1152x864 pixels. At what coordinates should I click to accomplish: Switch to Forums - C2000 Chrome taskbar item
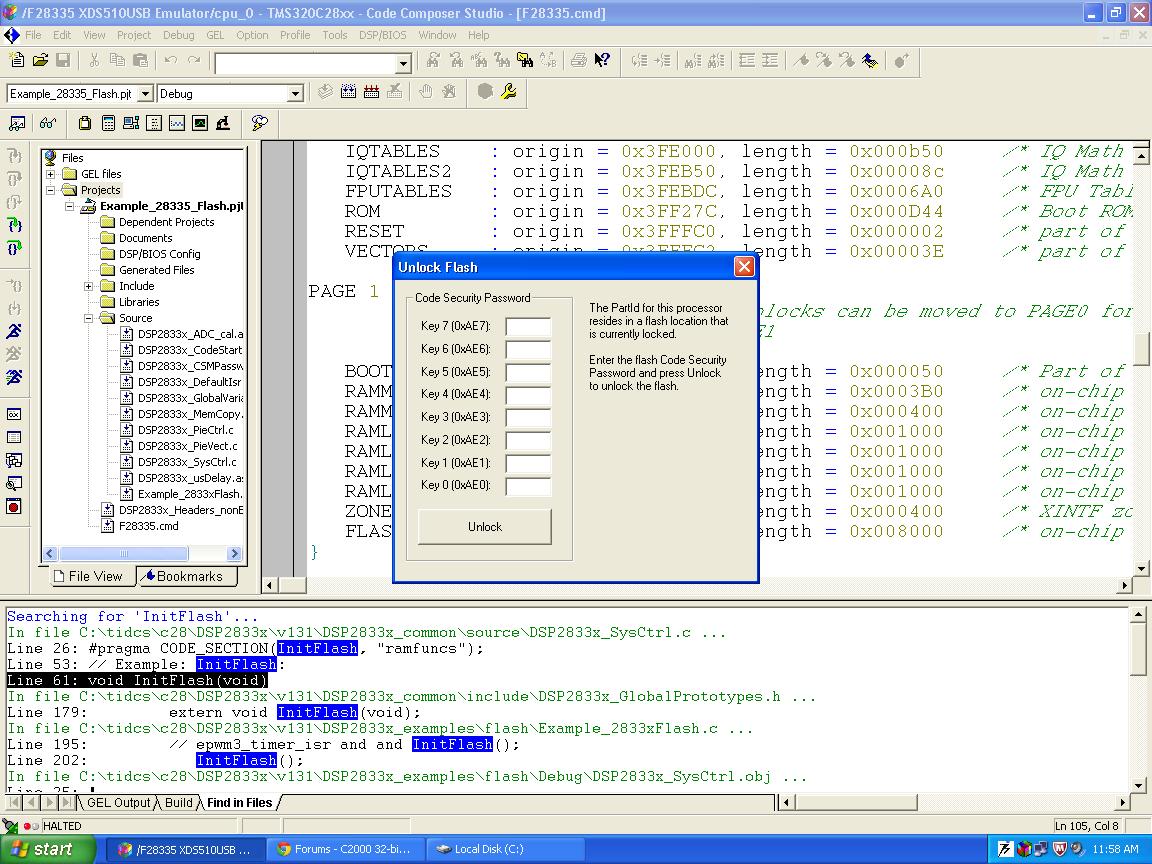tap(345, 849)
